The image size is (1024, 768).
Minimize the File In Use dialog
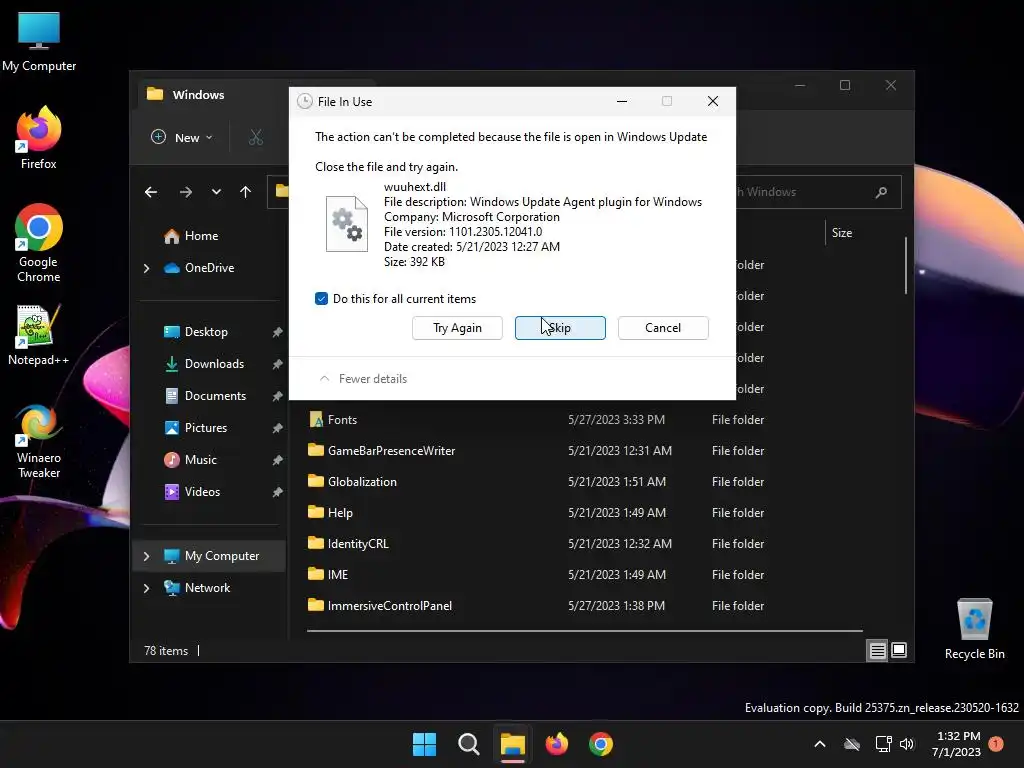coord(622,101)
